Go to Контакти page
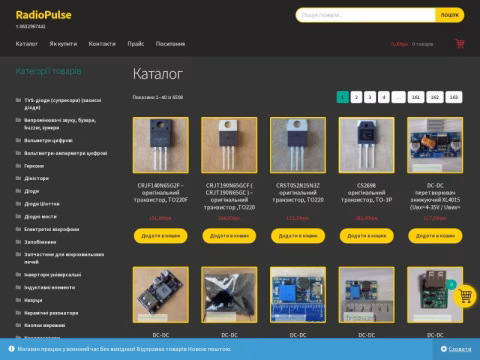Viewport: 480px width, 360px height. pyautogui.click(x=102, y=44)
